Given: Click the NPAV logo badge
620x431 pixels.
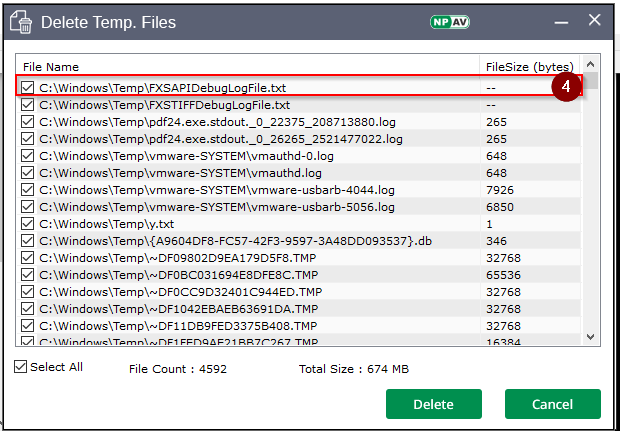Looking at the screenshot, I should click(x=450, y=20).
